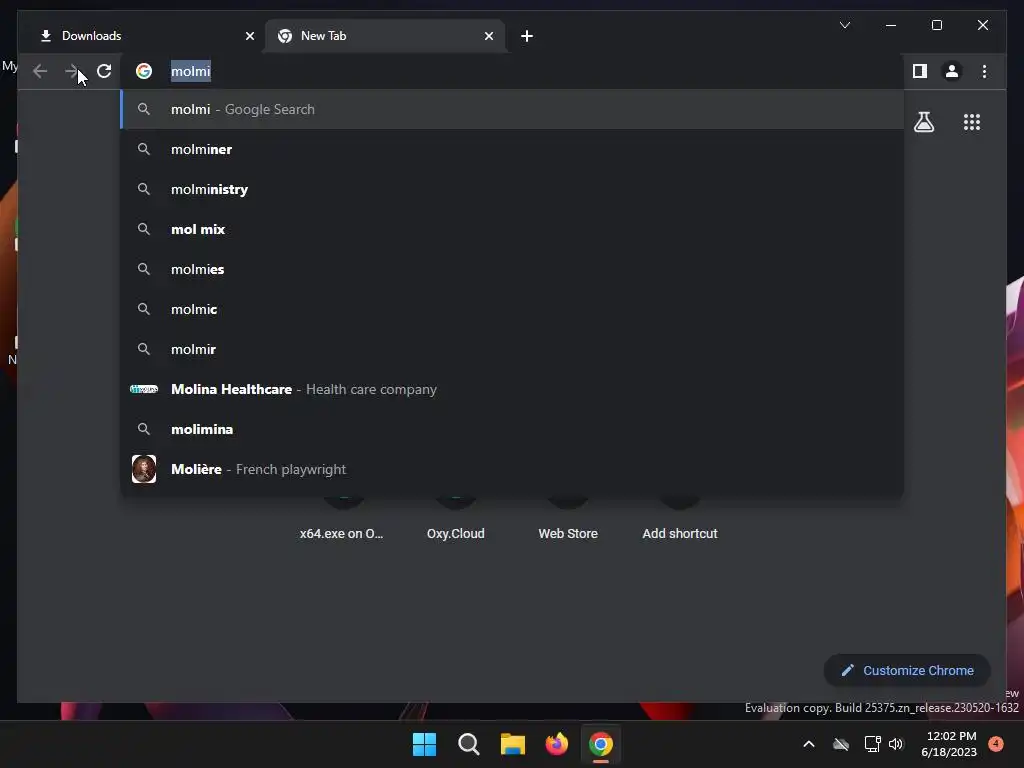
Task: Reload the page with refresh icon
Action: (104, 71)
